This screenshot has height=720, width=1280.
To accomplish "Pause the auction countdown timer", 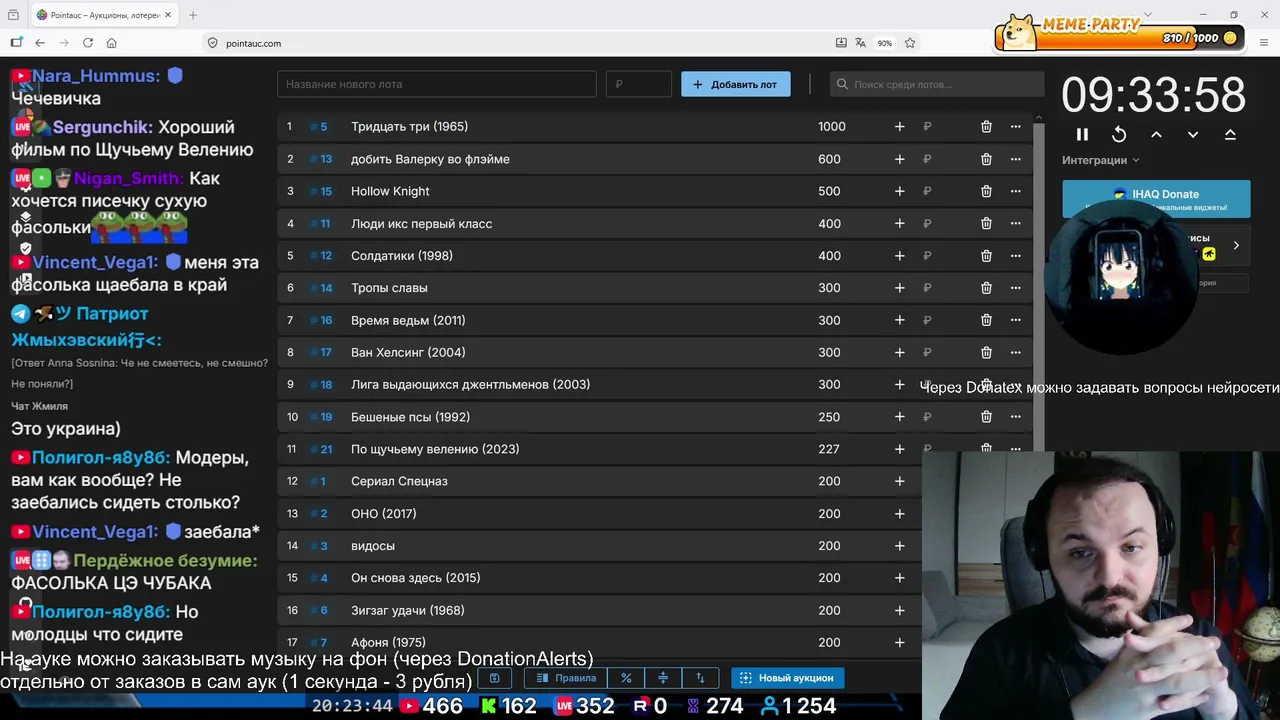I will click(1082, 134).
